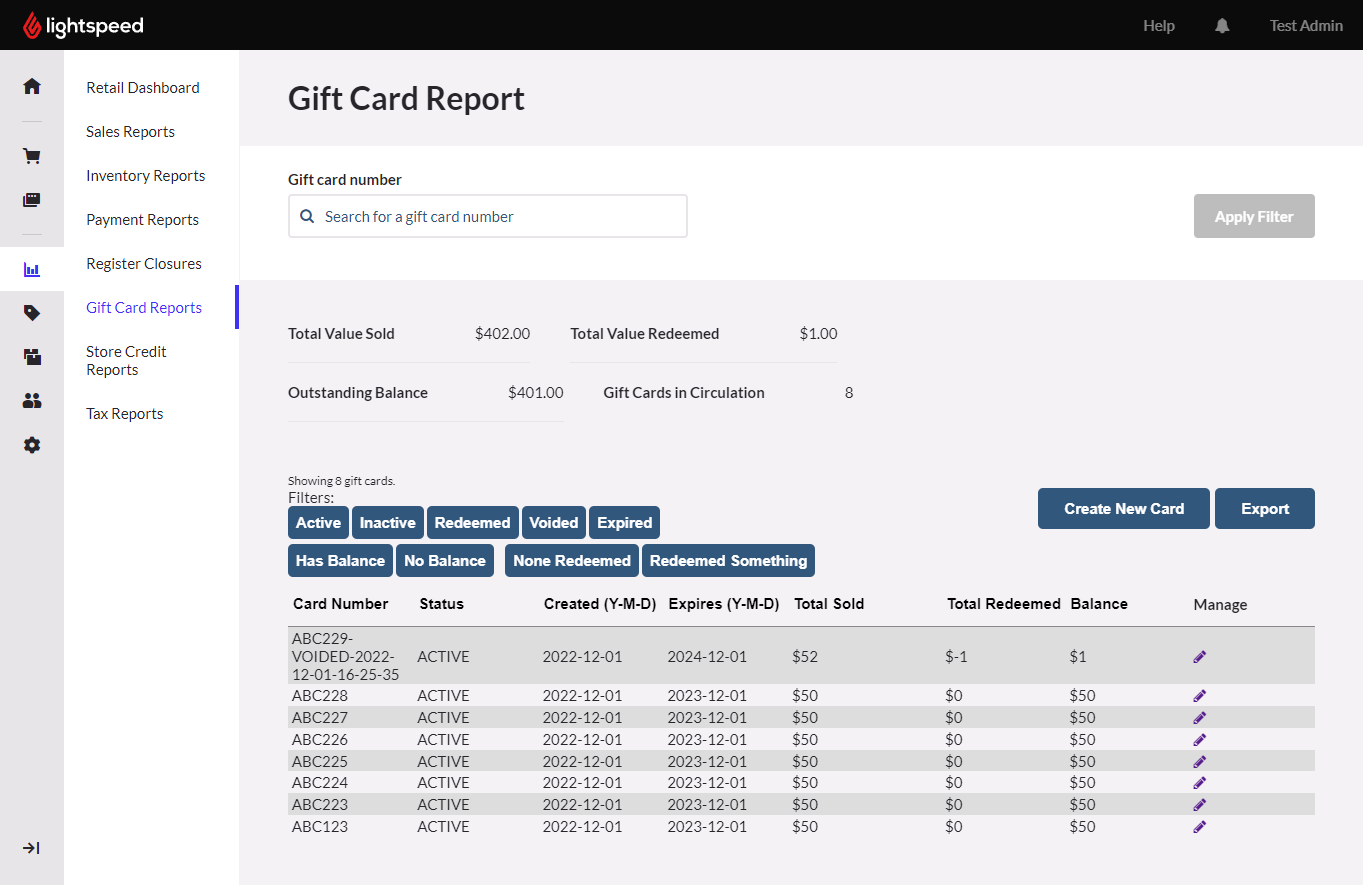Click the pencil icon for card ABC123
The width and height of the screenshot is (1363, 885).
(x=1200, y=827)
